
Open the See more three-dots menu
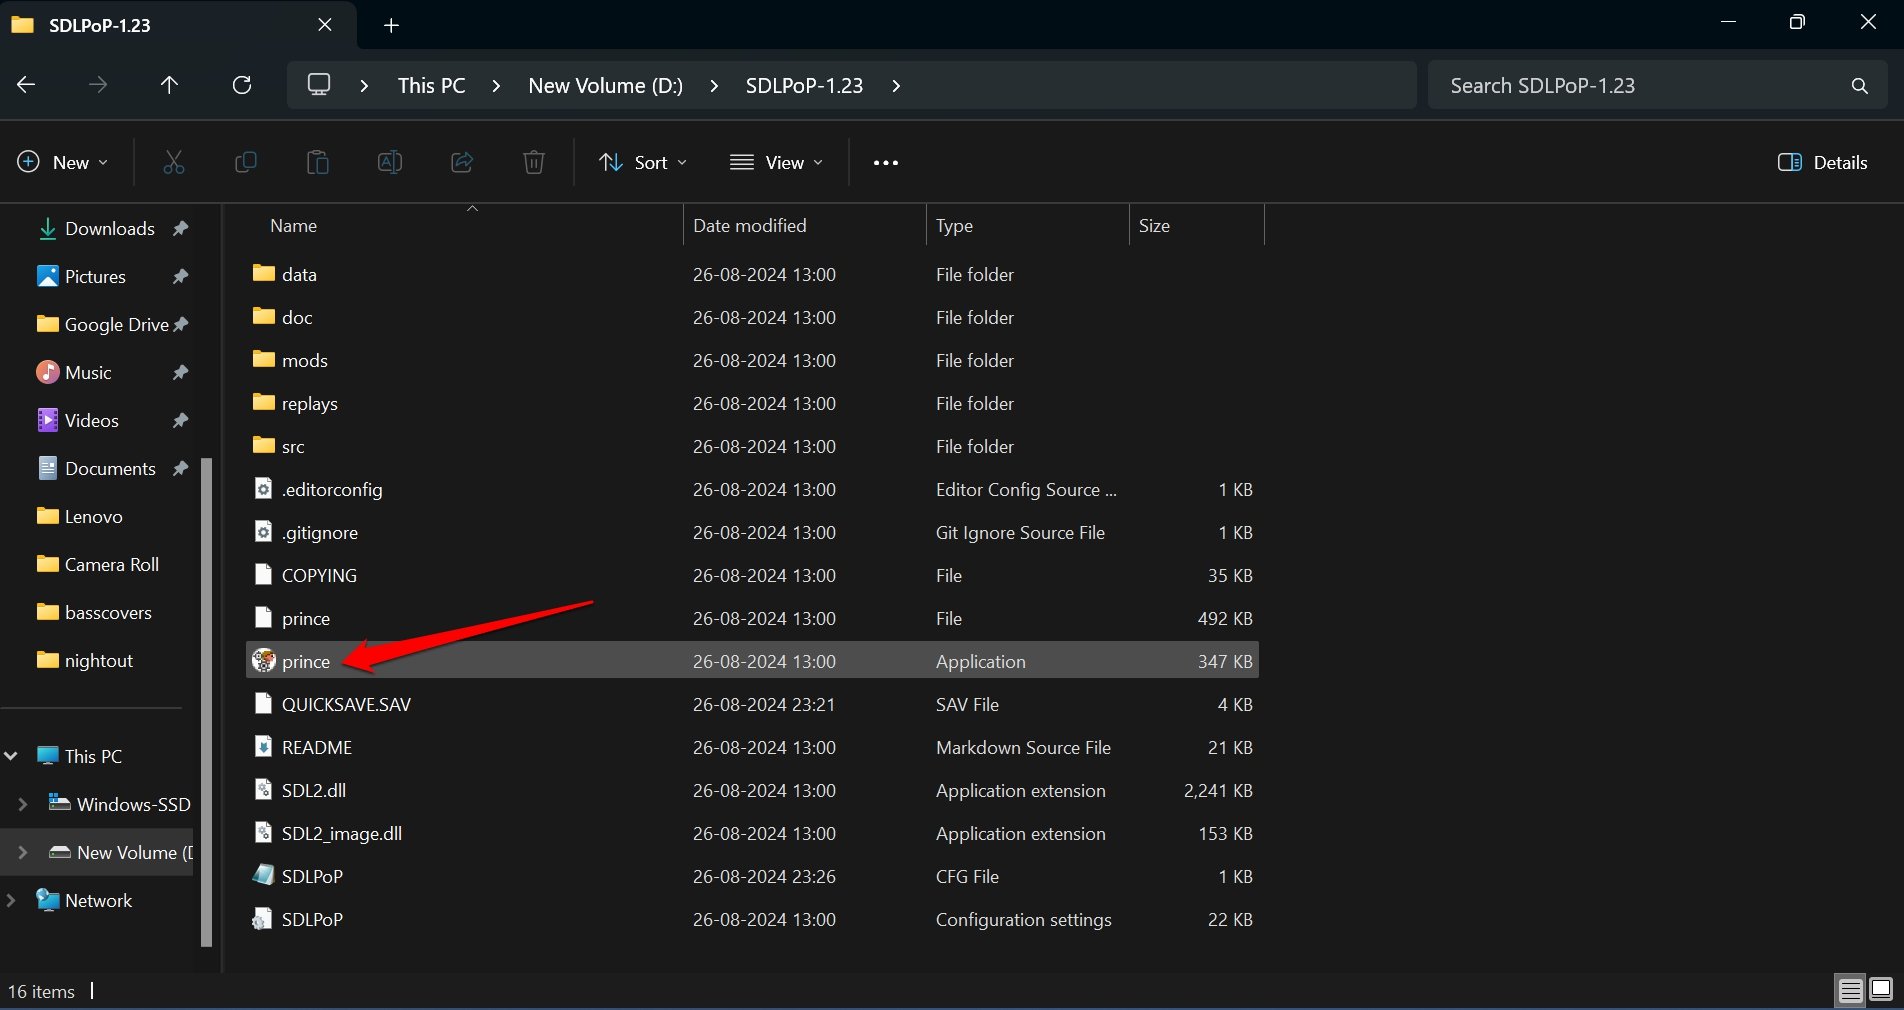tap(886, 162)
